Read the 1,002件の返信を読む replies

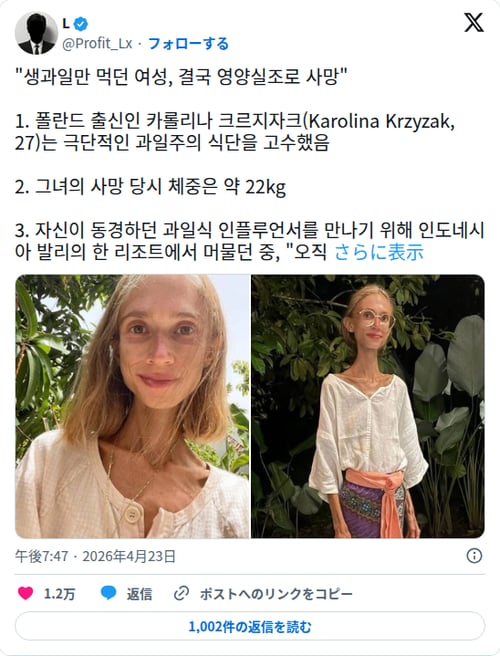tap(250, 626)
